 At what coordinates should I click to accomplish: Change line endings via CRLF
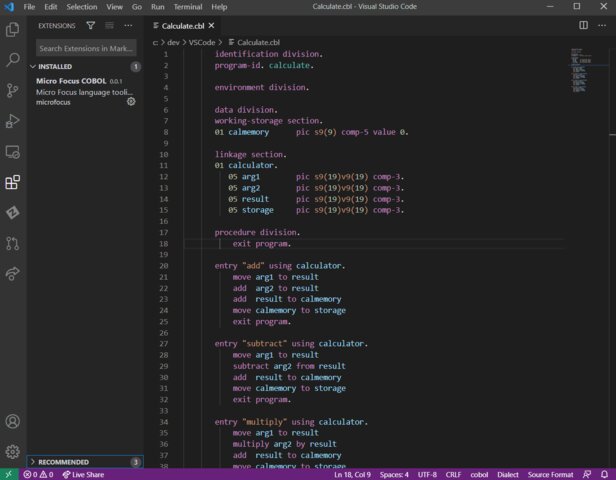click(x=453, y=475)
